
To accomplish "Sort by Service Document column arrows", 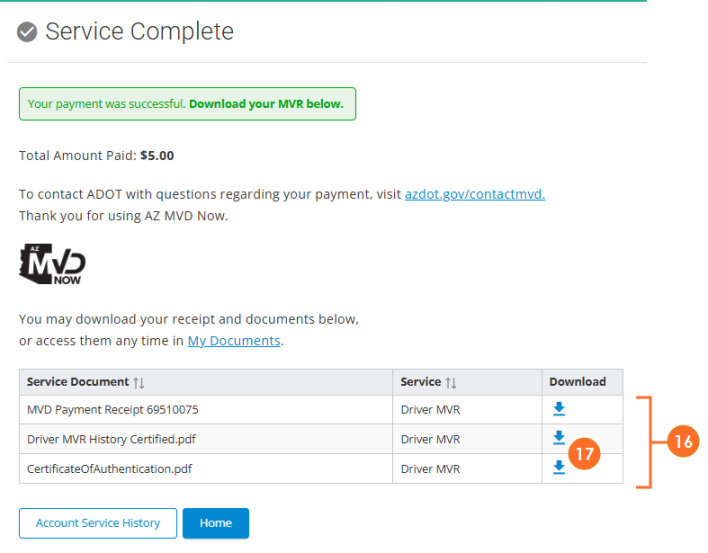I will pyautogui.click(x=139, y=382).
